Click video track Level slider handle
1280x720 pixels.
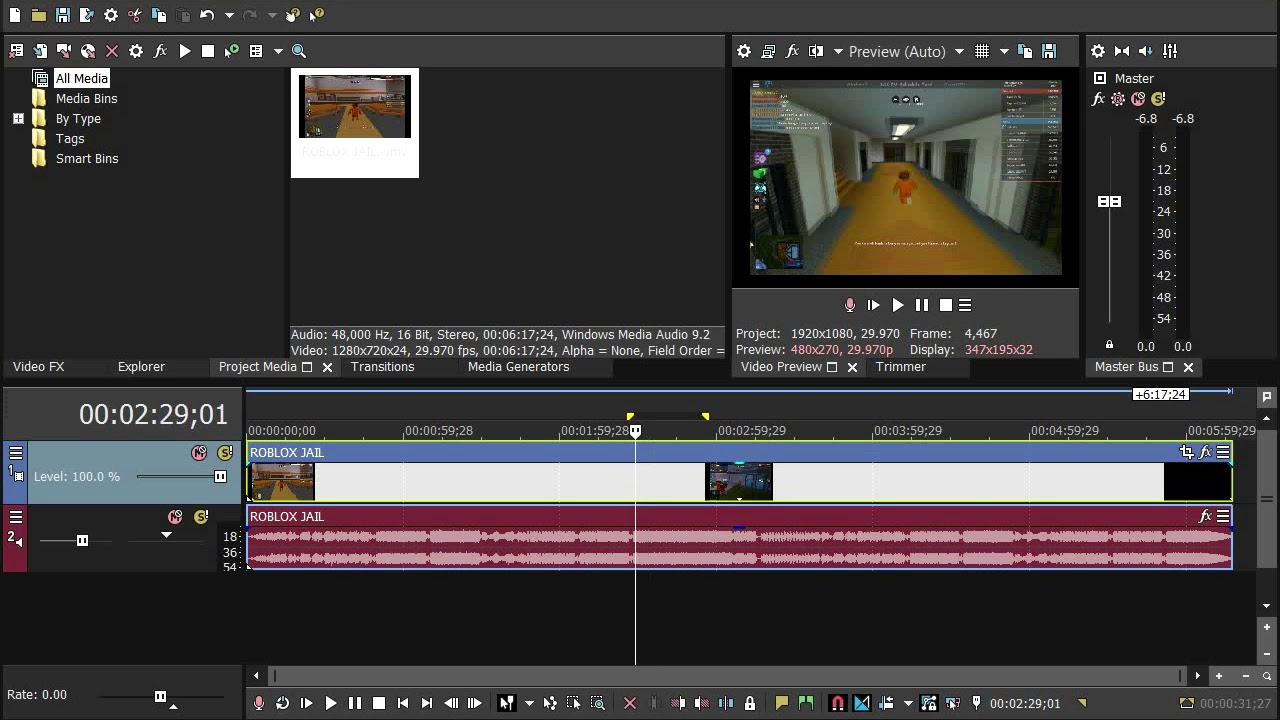click(x=220, y=476)
